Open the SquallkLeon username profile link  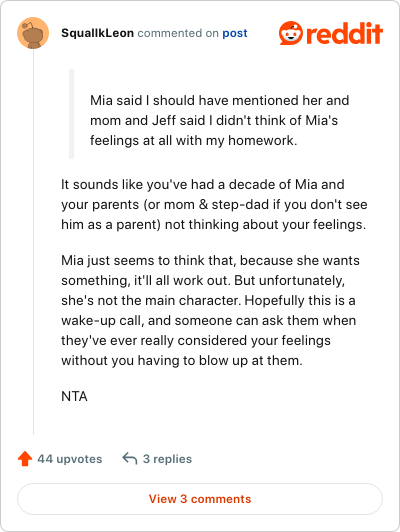point(97,33)
